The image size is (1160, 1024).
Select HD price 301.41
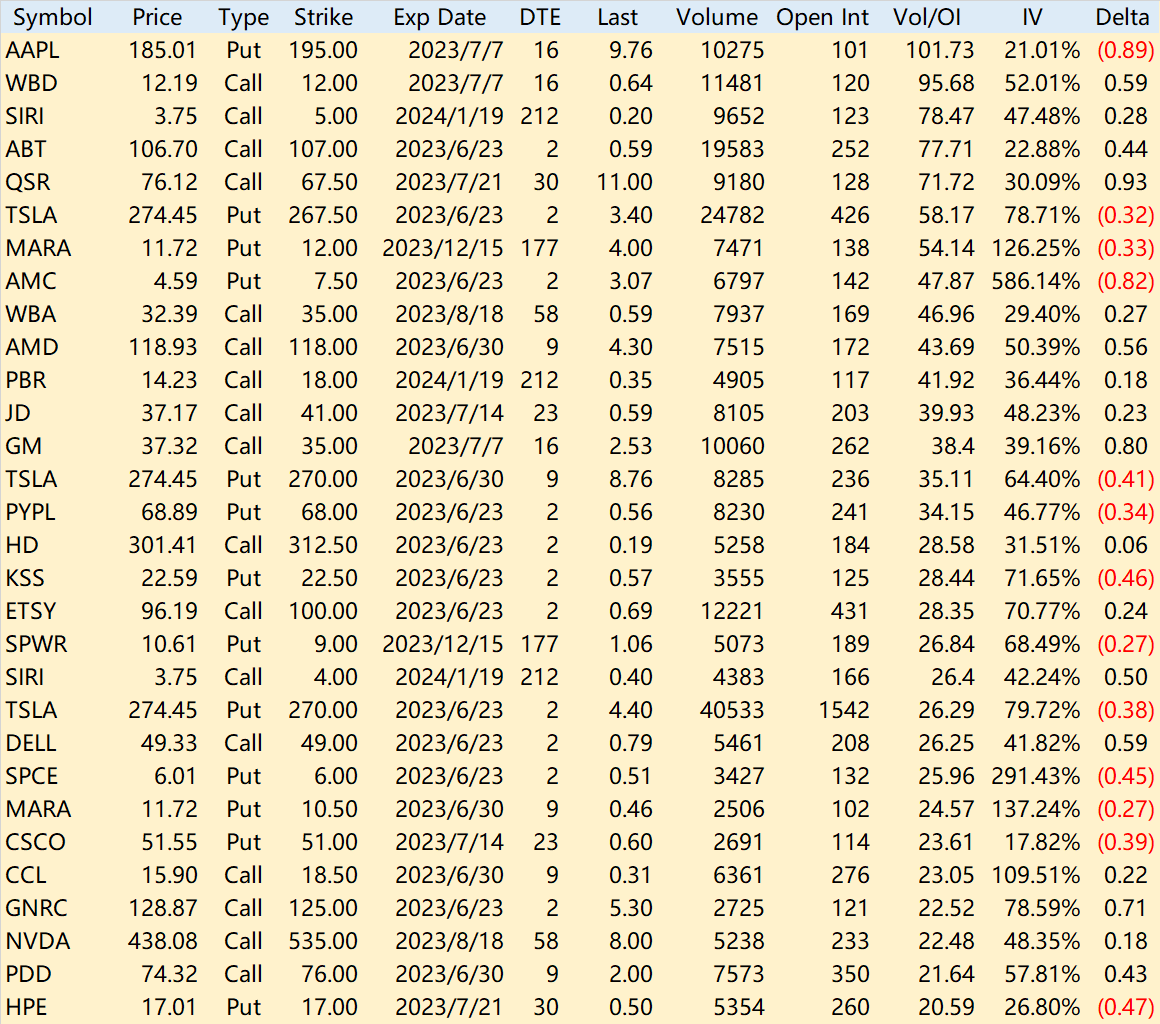click(163, 545)
